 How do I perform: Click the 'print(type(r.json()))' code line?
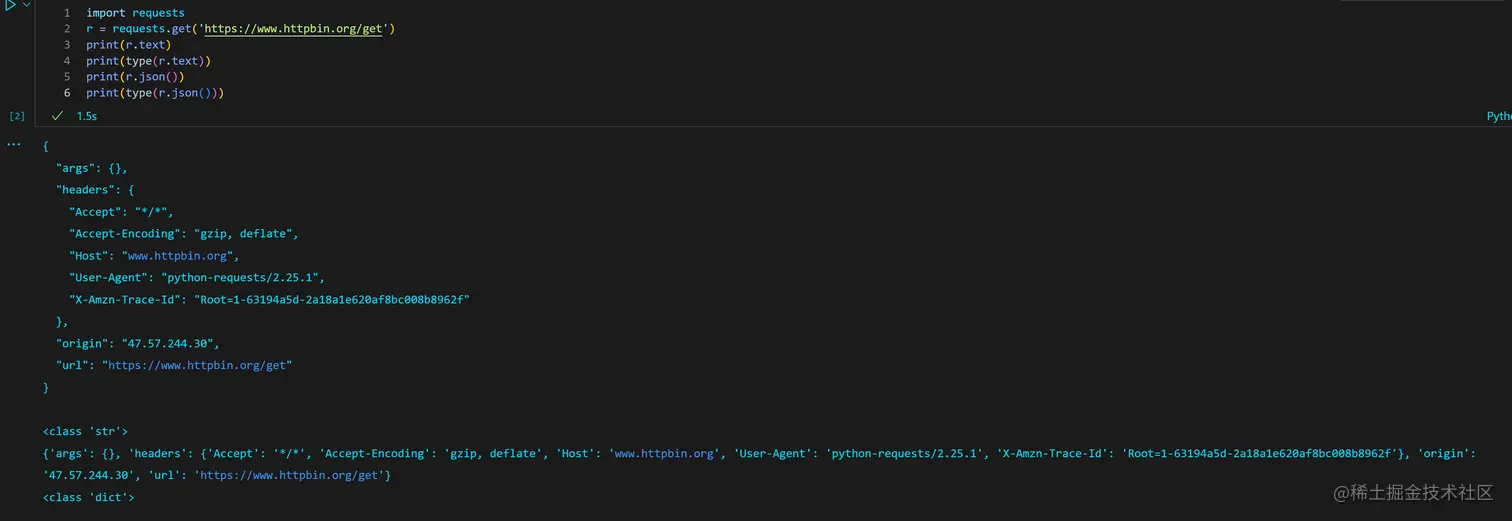[155, 93]
